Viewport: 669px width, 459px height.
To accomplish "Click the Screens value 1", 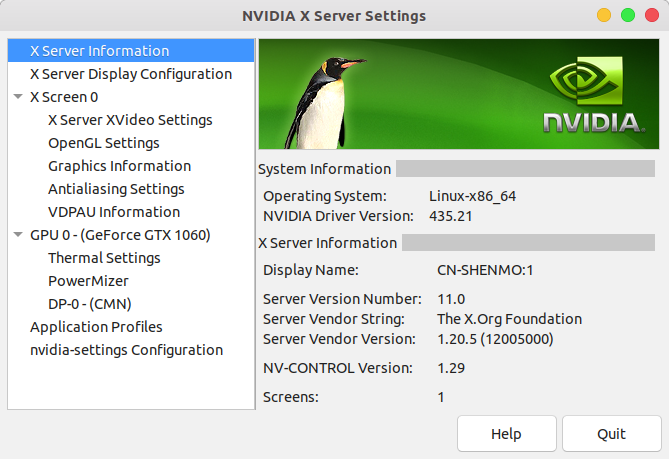I will pyautogui.click(x=441, y=397).
